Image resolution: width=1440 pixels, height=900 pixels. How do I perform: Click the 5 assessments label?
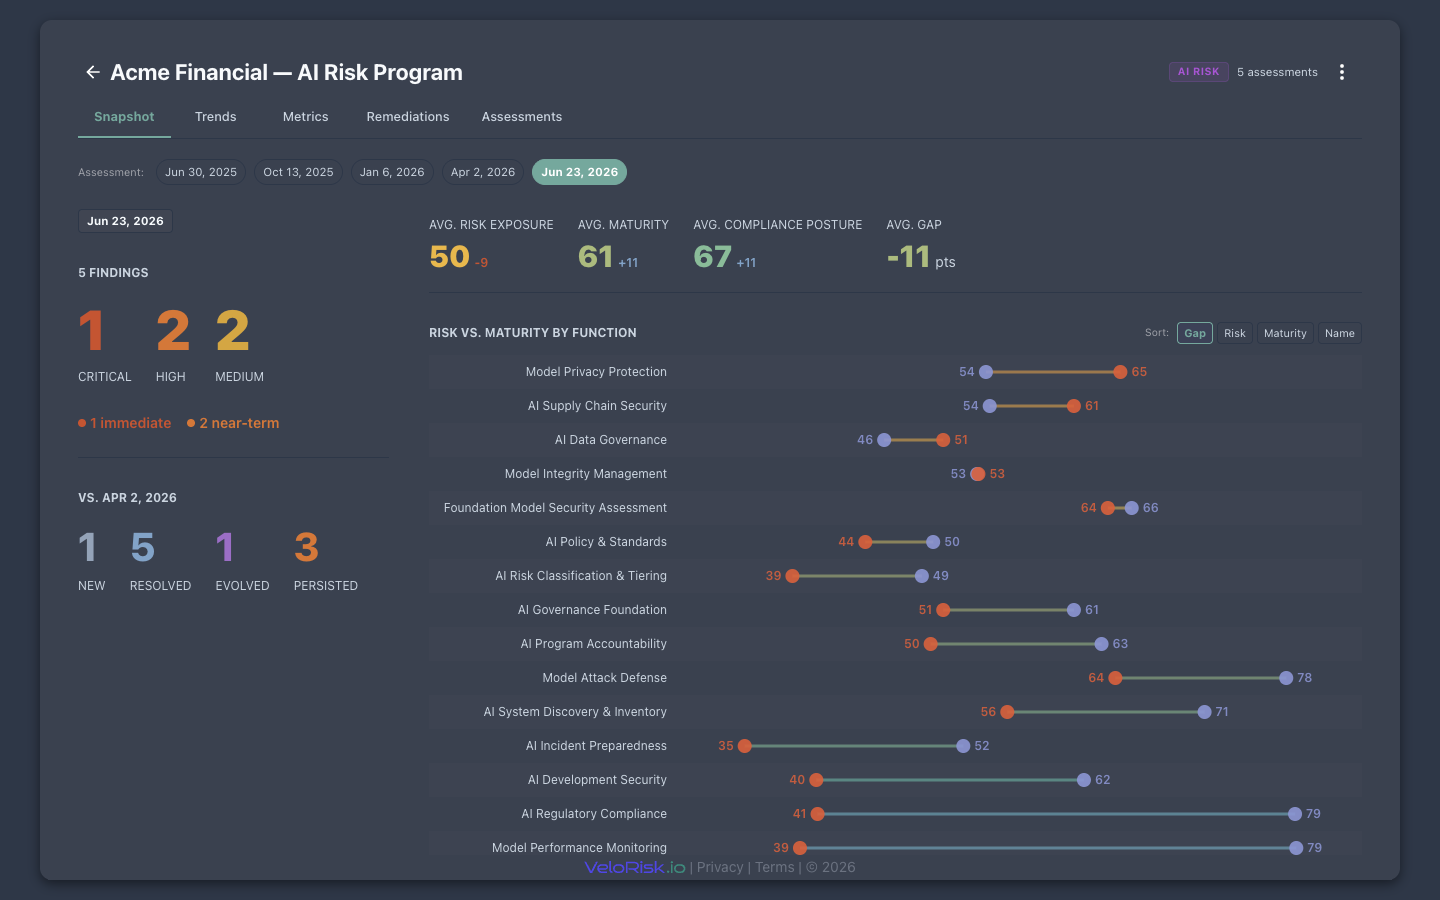click(1277, 72)
